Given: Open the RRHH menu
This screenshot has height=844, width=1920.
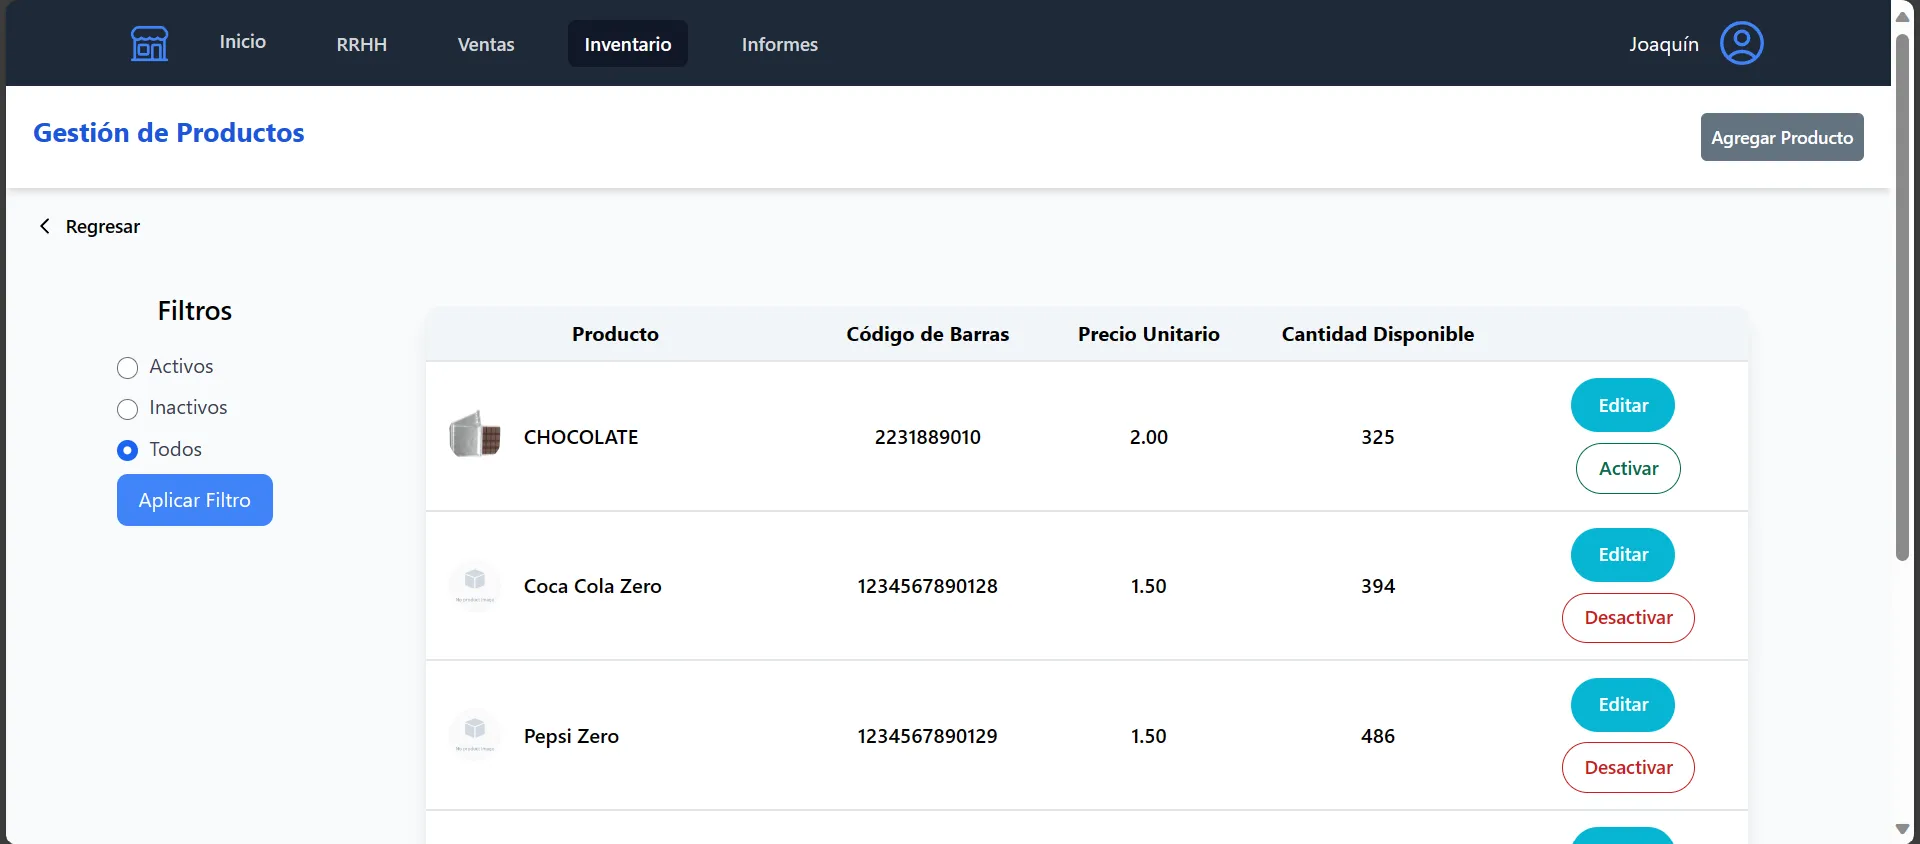Looking at the screenshot, I should pos(362,44).
